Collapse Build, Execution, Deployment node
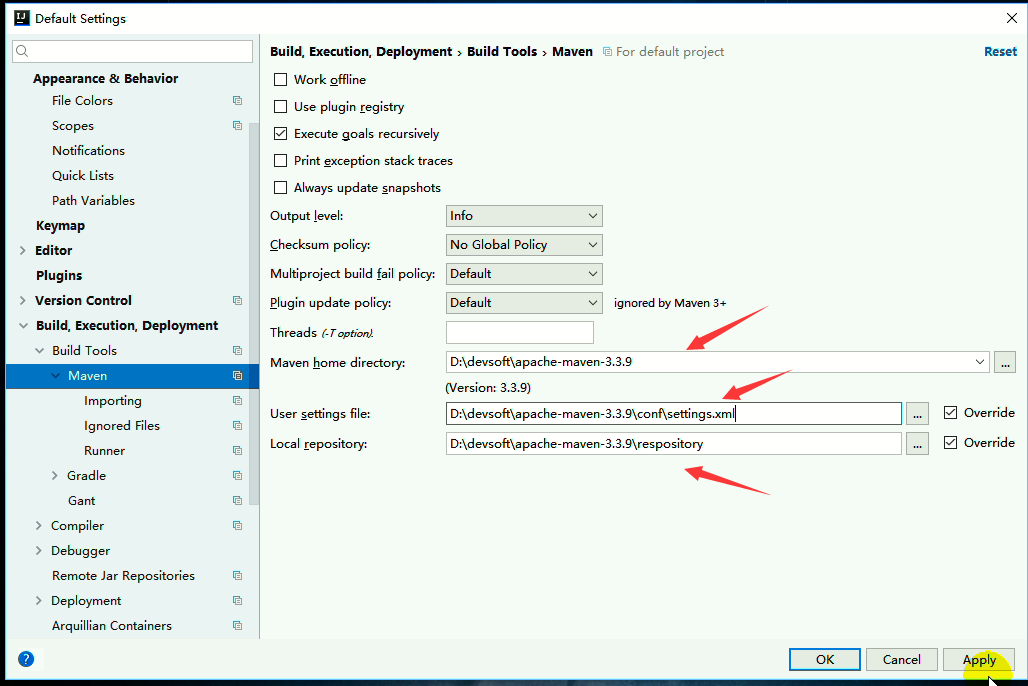The width and height of the screenshot is (1028, 686). 24,325
